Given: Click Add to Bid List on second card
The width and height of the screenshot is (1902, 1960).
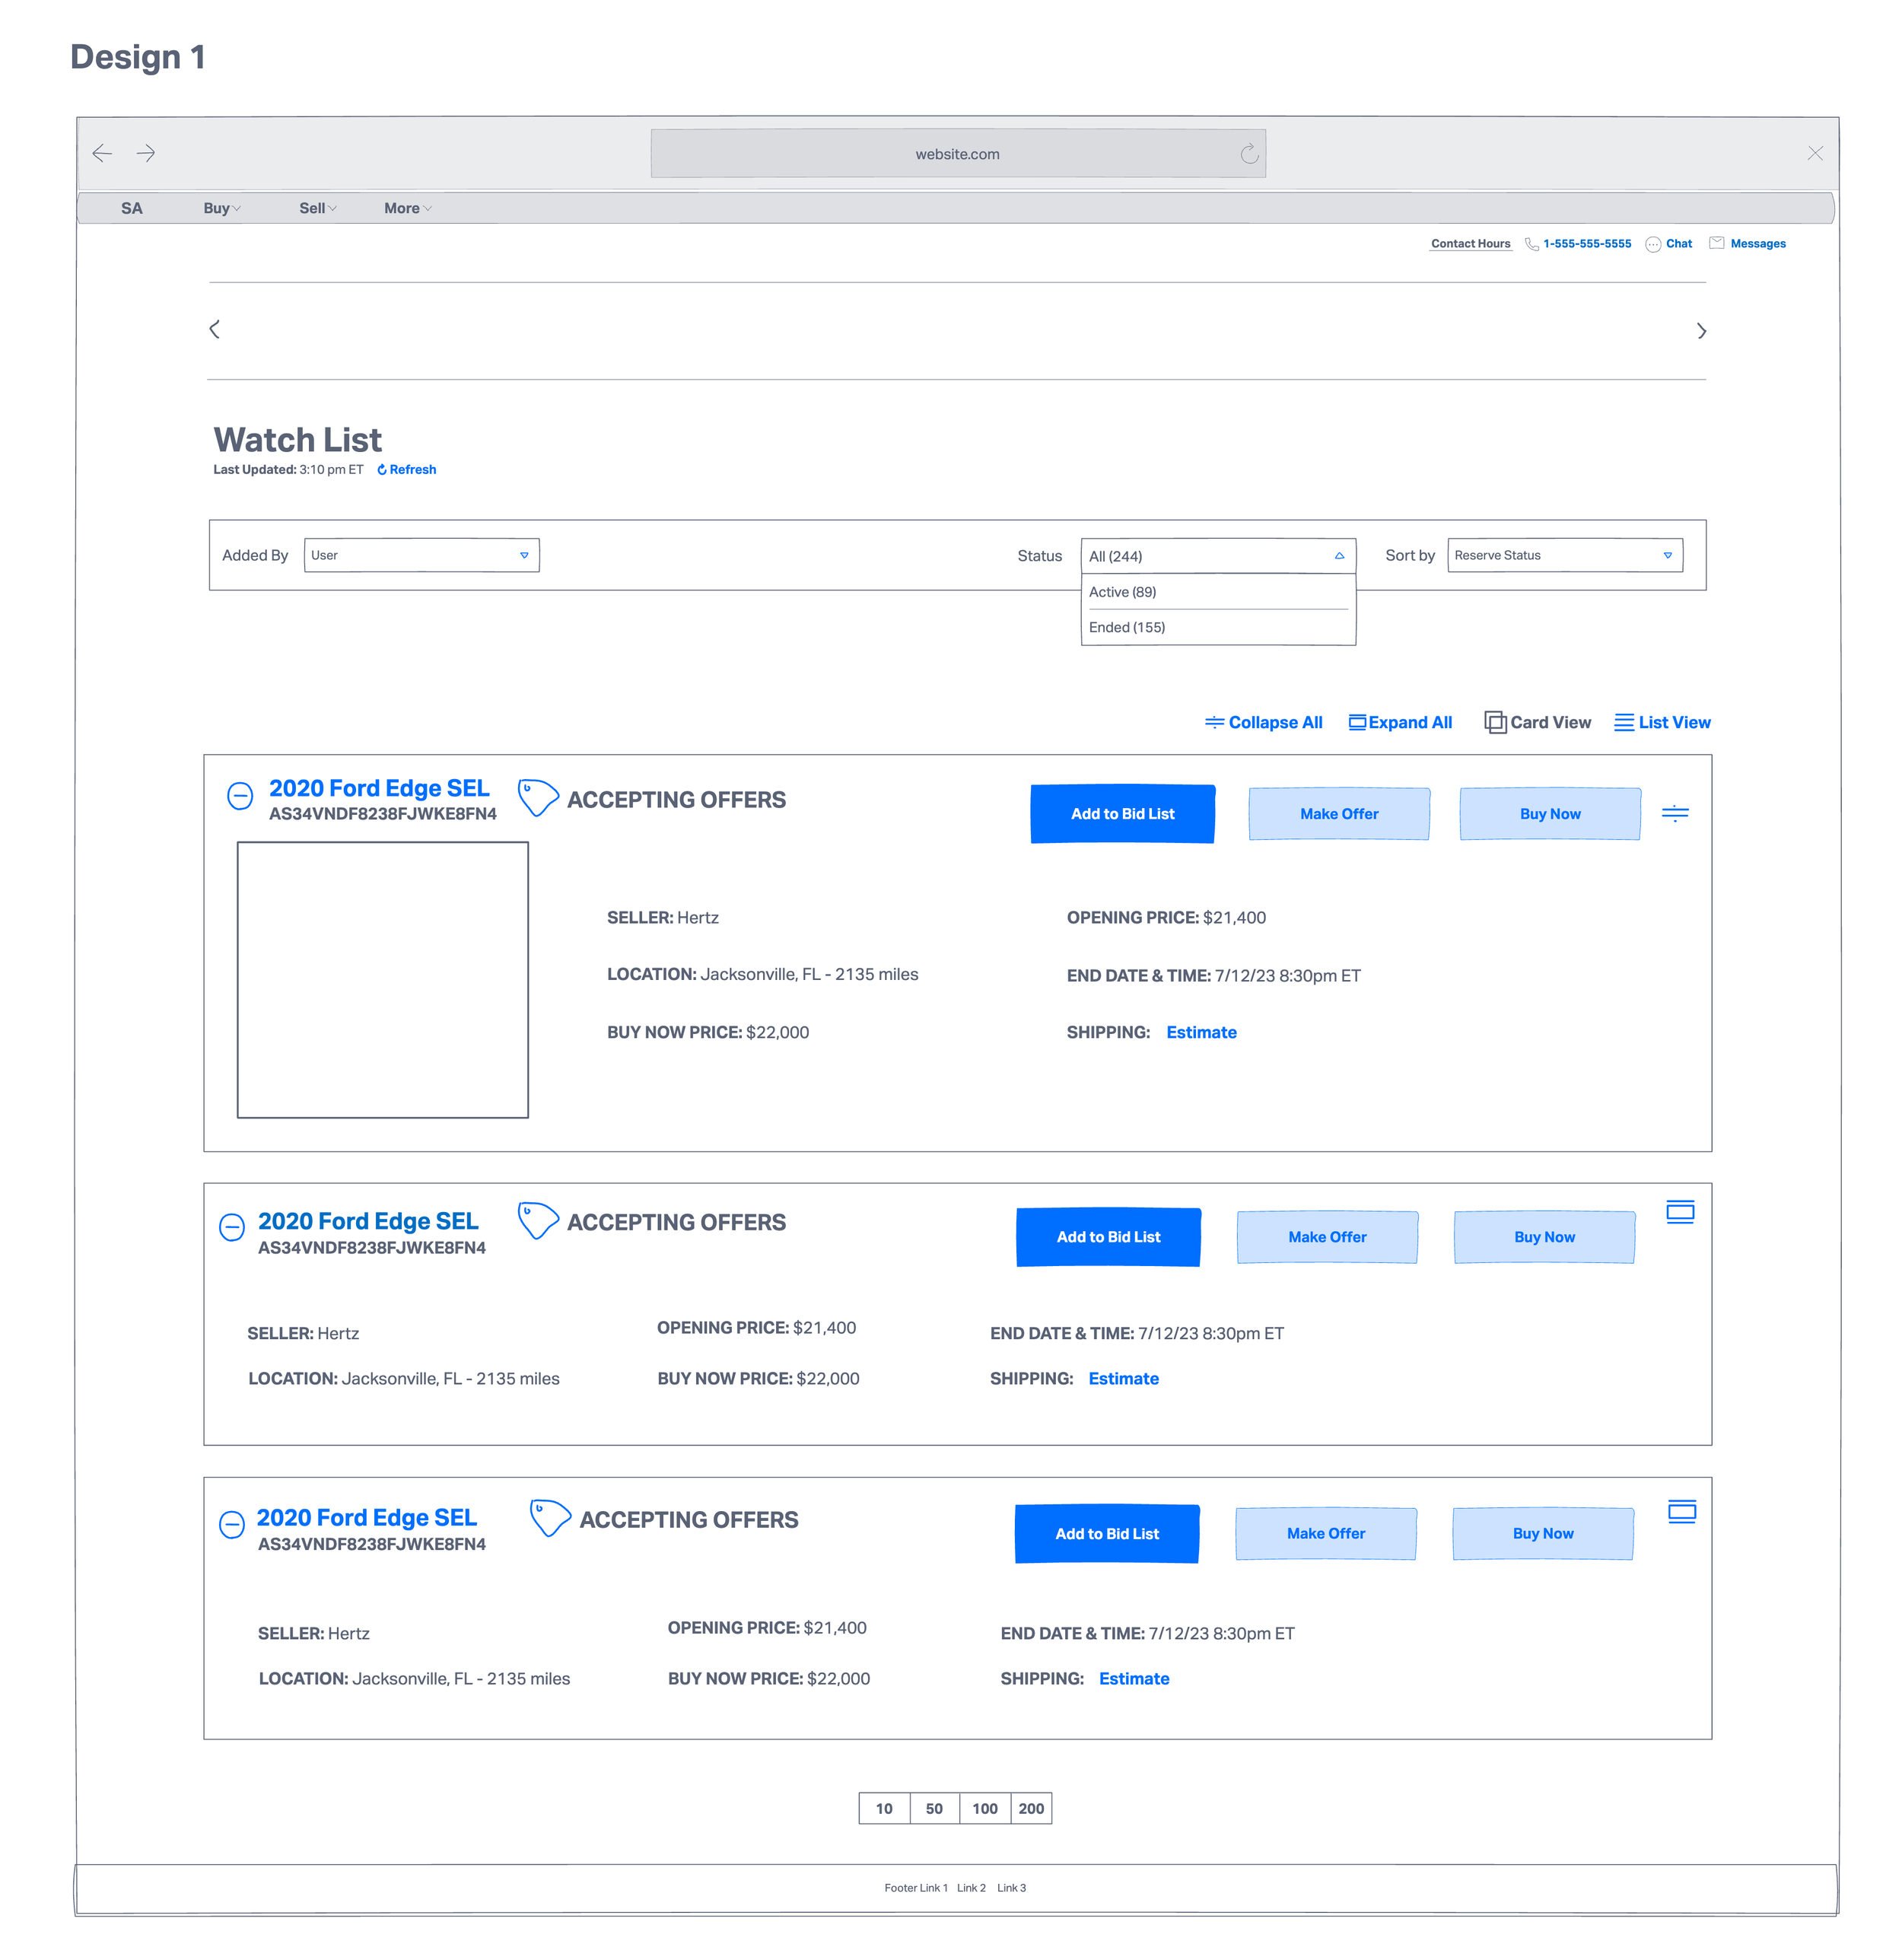Looking at the screenshot, I should click(x=1108, y=1237).
